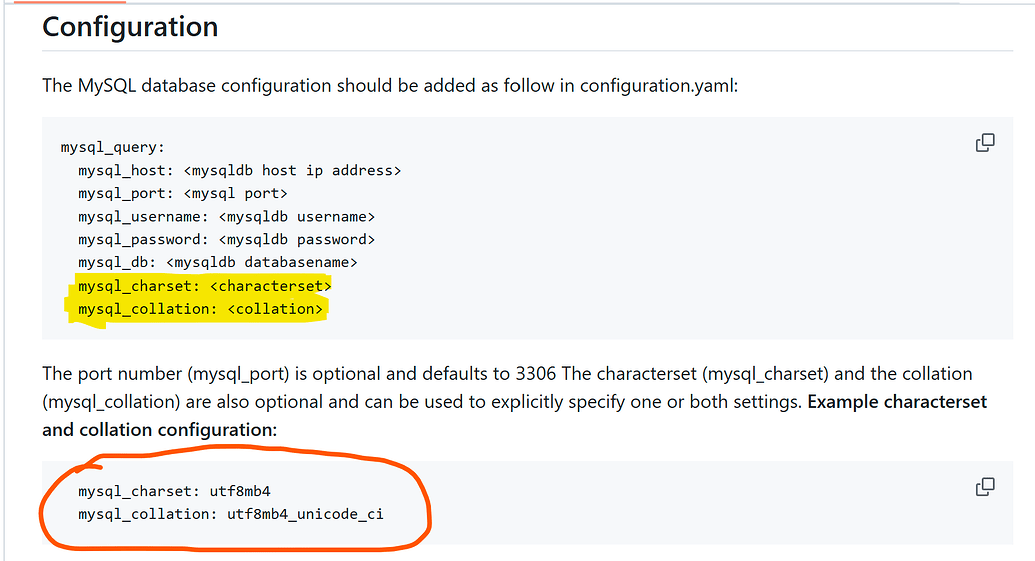The image size is (1035, 561).
Task: Click the utf8mb4_unicode_ci collation example line
Action: point(230,515)
